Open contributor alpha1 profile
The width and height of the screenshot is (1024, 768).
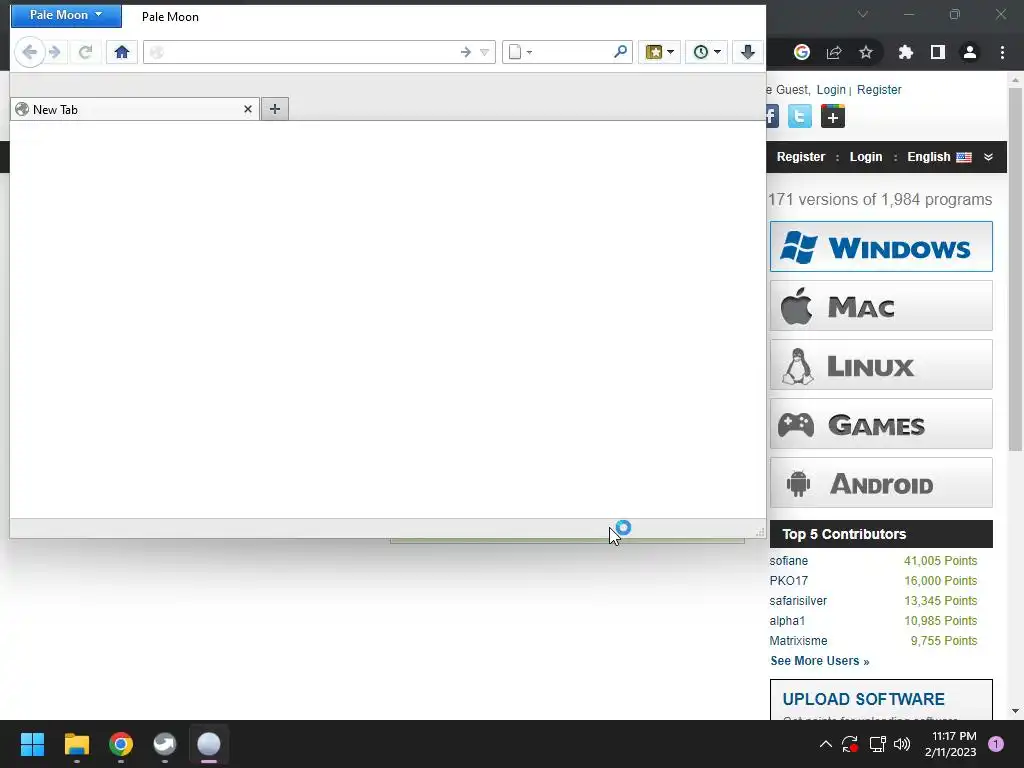click(787, 620)
